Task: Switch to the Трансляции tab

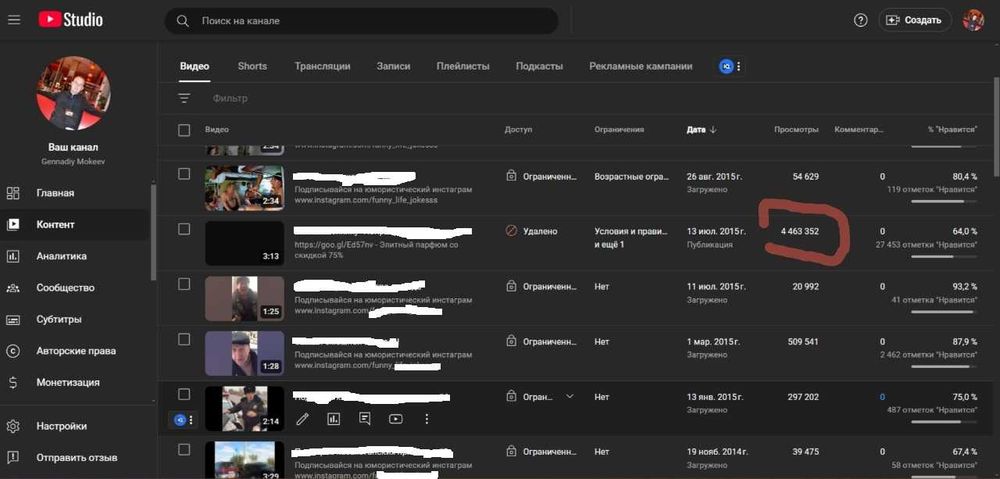Action: [x=322, y=66]
